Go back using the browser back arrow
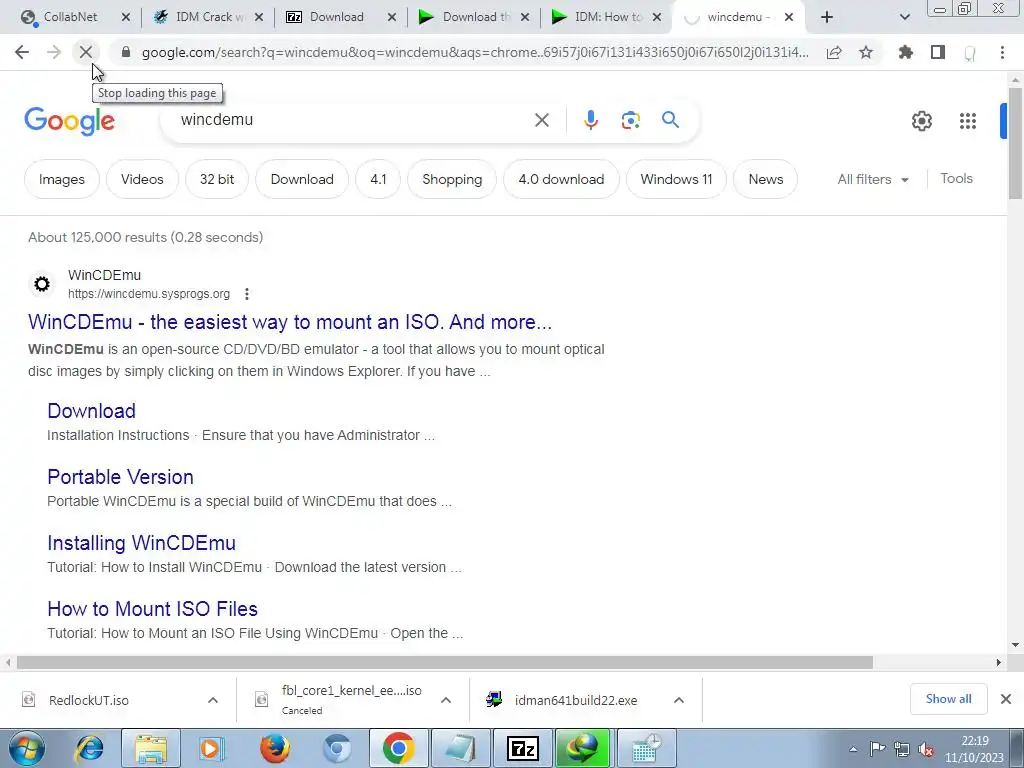 [22, 52]
